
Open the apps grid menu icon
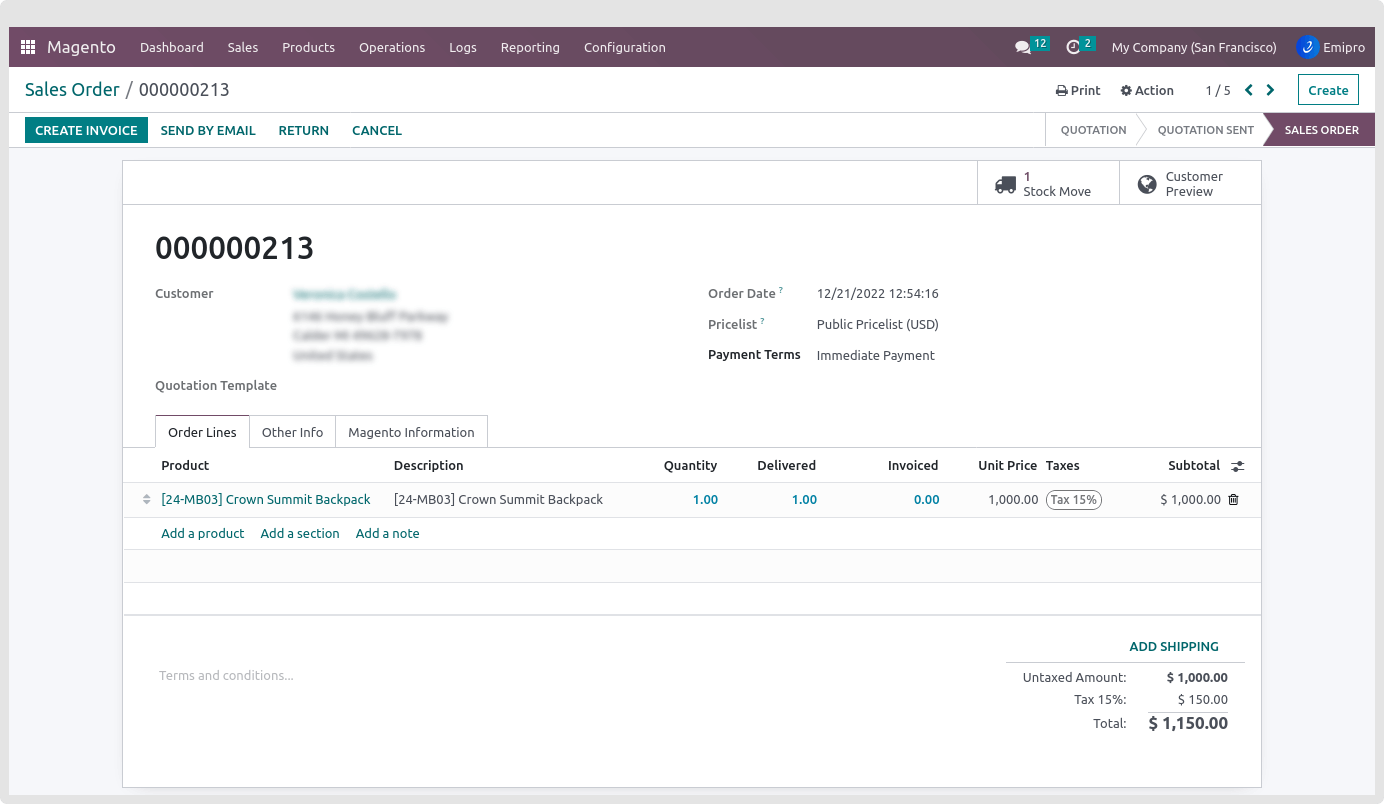pyautogui.click(x=28, y=47)
